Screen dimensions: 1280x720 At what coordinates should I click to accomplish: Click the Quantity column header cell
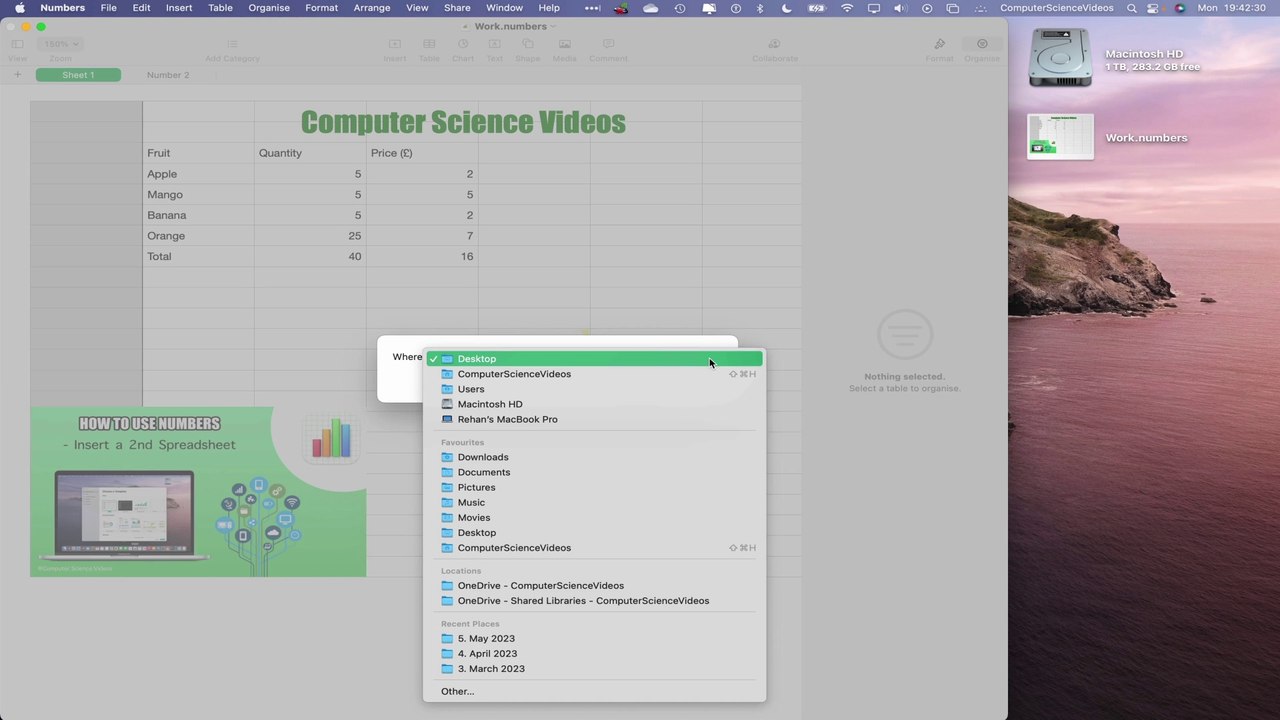coord(310,153)
